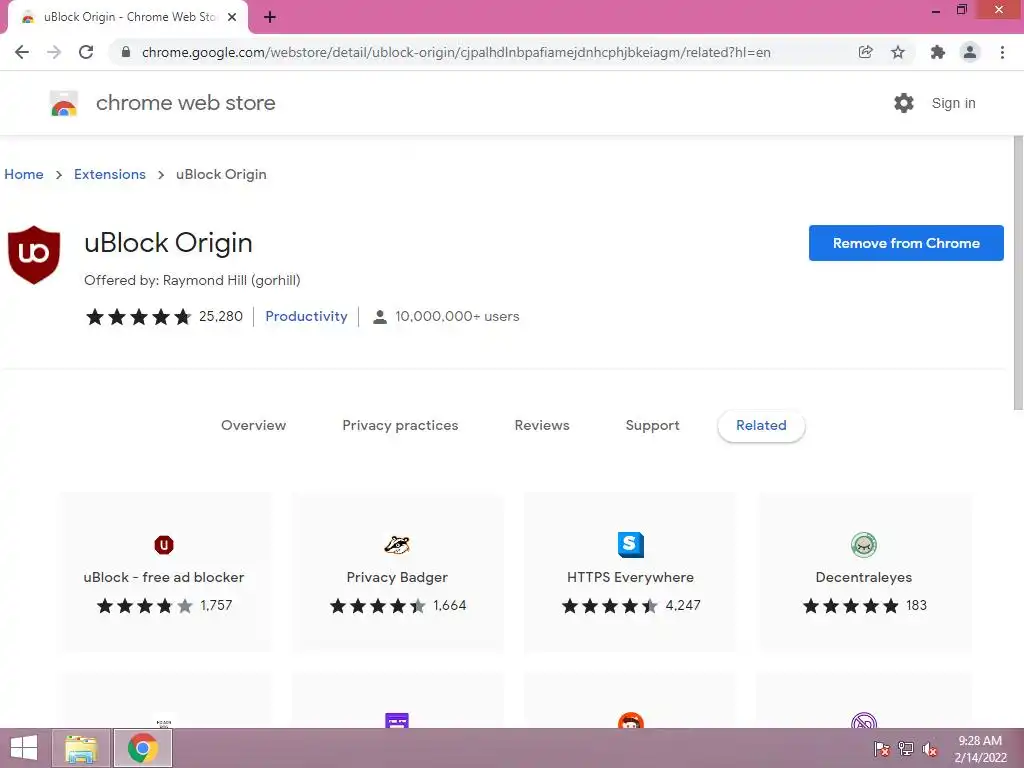
Task: Go to Home breadcrumb link
Action: (24, 174)
